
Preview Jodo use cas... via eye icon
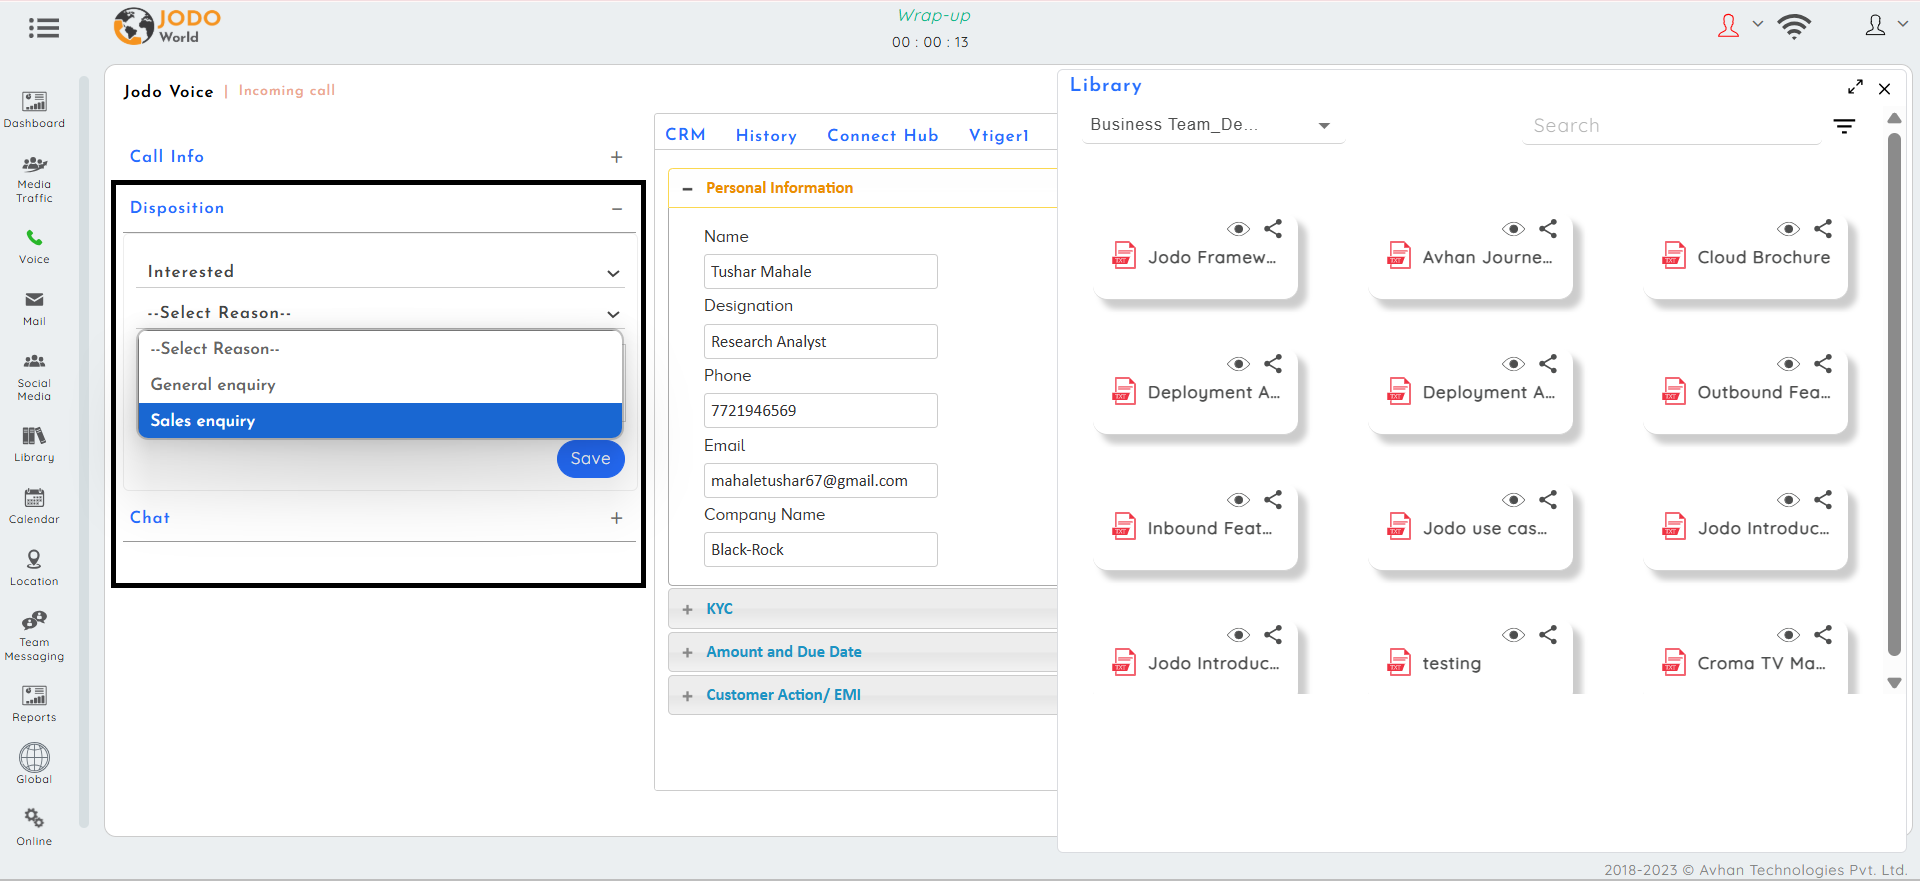click(x=1513, y=500)
